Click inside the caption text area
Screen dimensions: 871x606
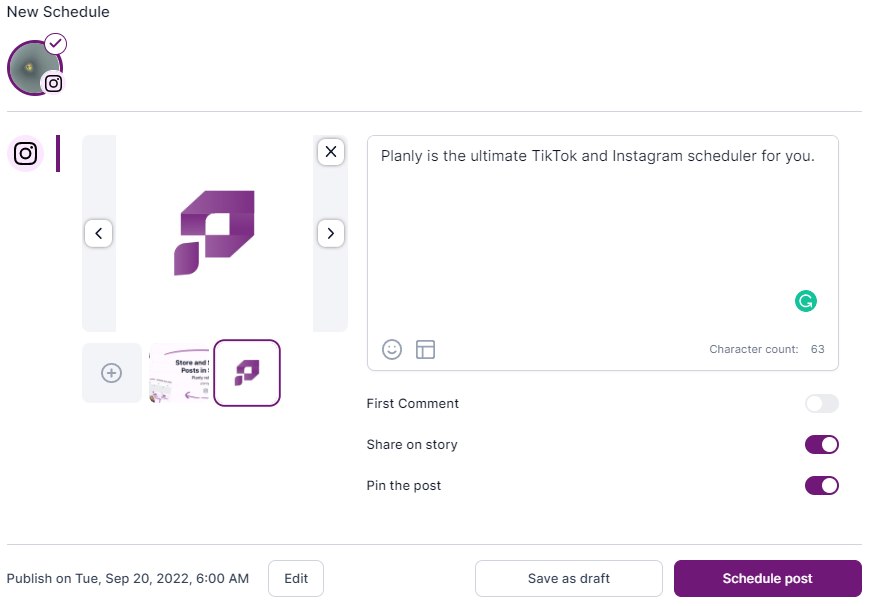(603, 233)
